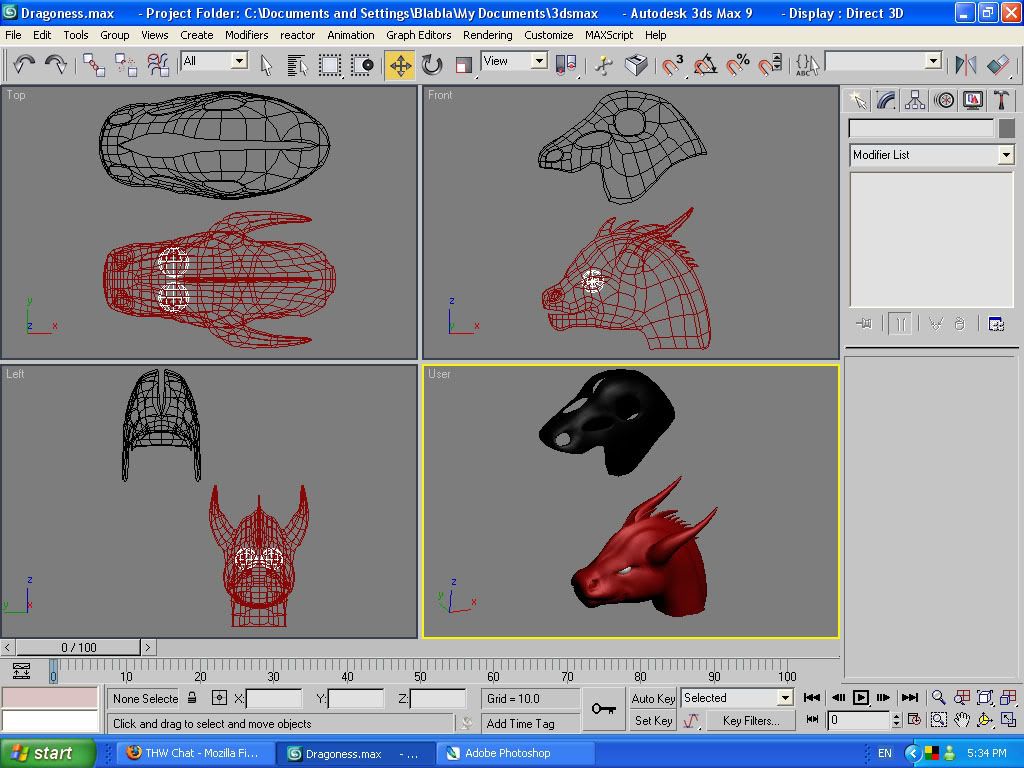Switch to the Utilities hammer tab

[1001, 100]
